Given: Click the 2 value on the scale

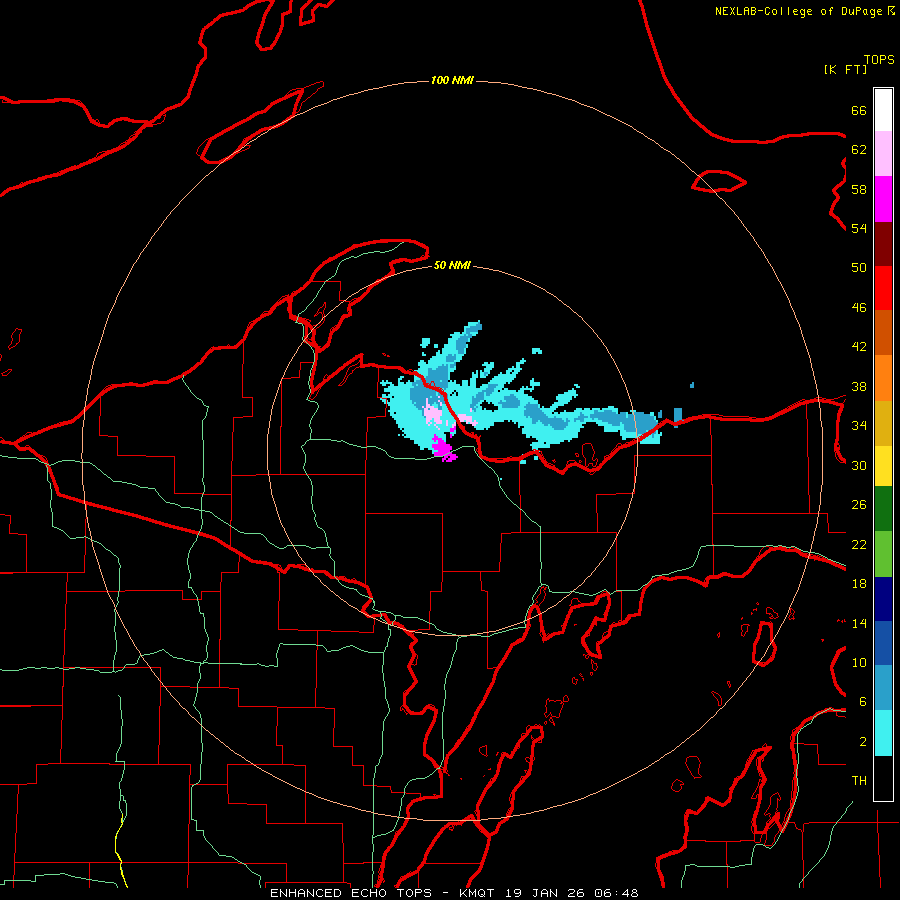Looking at the screenshot, I should pos(863,742).
